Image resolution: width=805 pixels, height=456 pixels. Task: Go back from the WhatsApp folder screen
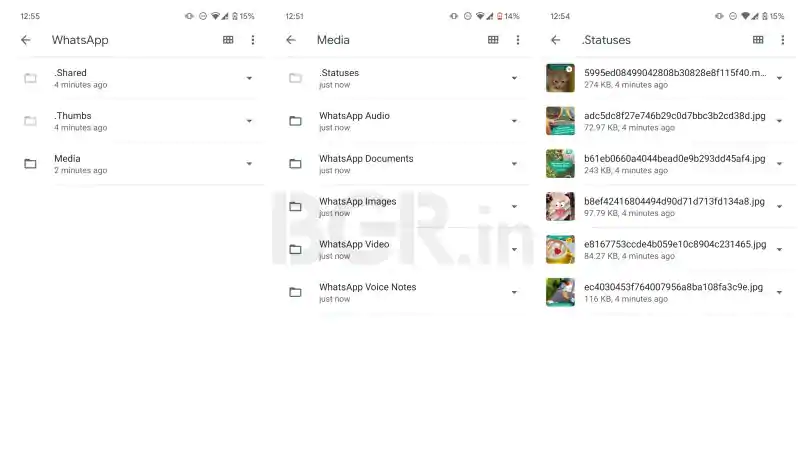click(26, 40)
